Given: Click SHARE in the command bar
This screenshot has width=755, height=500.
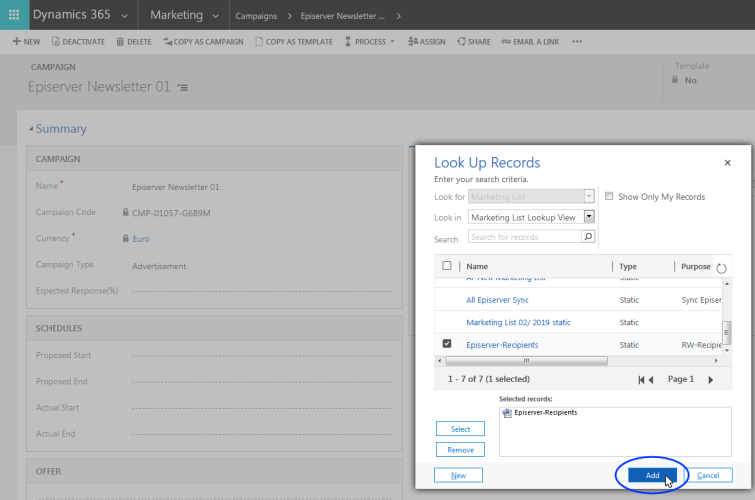Looking at the screenshot, I should (474, 42).
